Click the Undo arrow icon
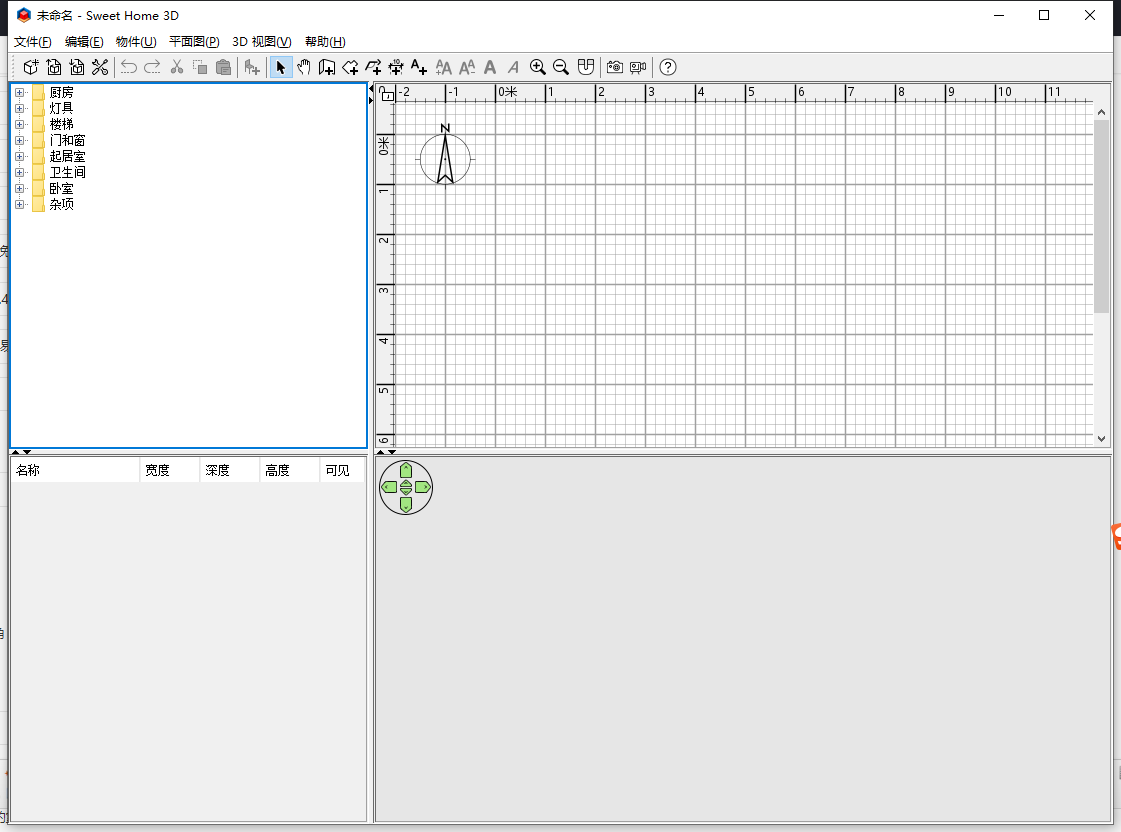The height and width of the screenshot is (832, 1121). coord(129,67)
